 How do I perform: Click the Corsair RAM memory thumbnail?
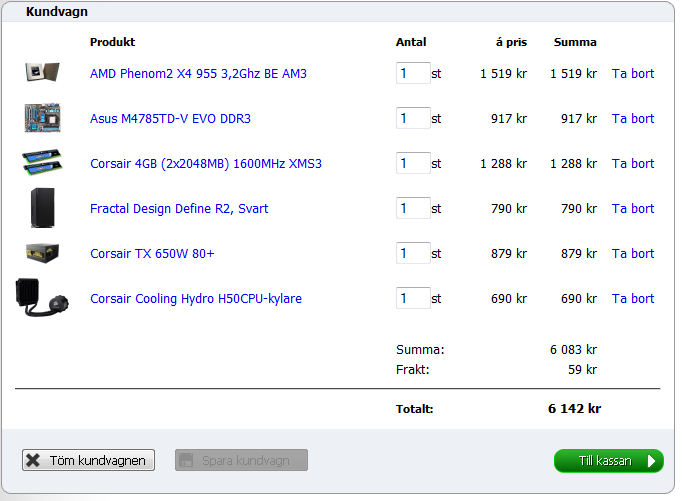(x=43, y=163)
